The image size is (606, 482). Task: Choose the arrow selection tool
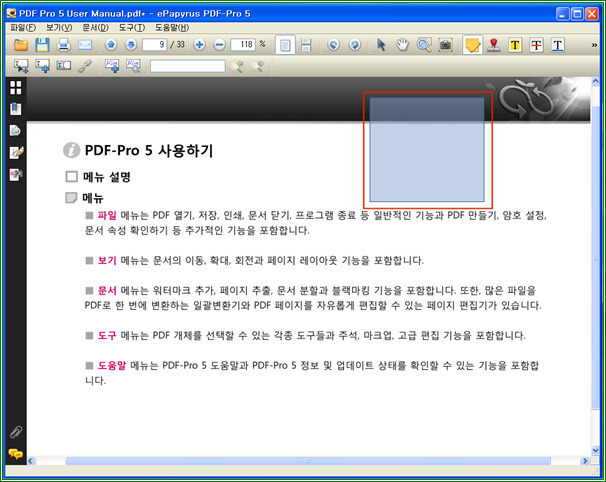pyautogui.click(x=381, y=45)
